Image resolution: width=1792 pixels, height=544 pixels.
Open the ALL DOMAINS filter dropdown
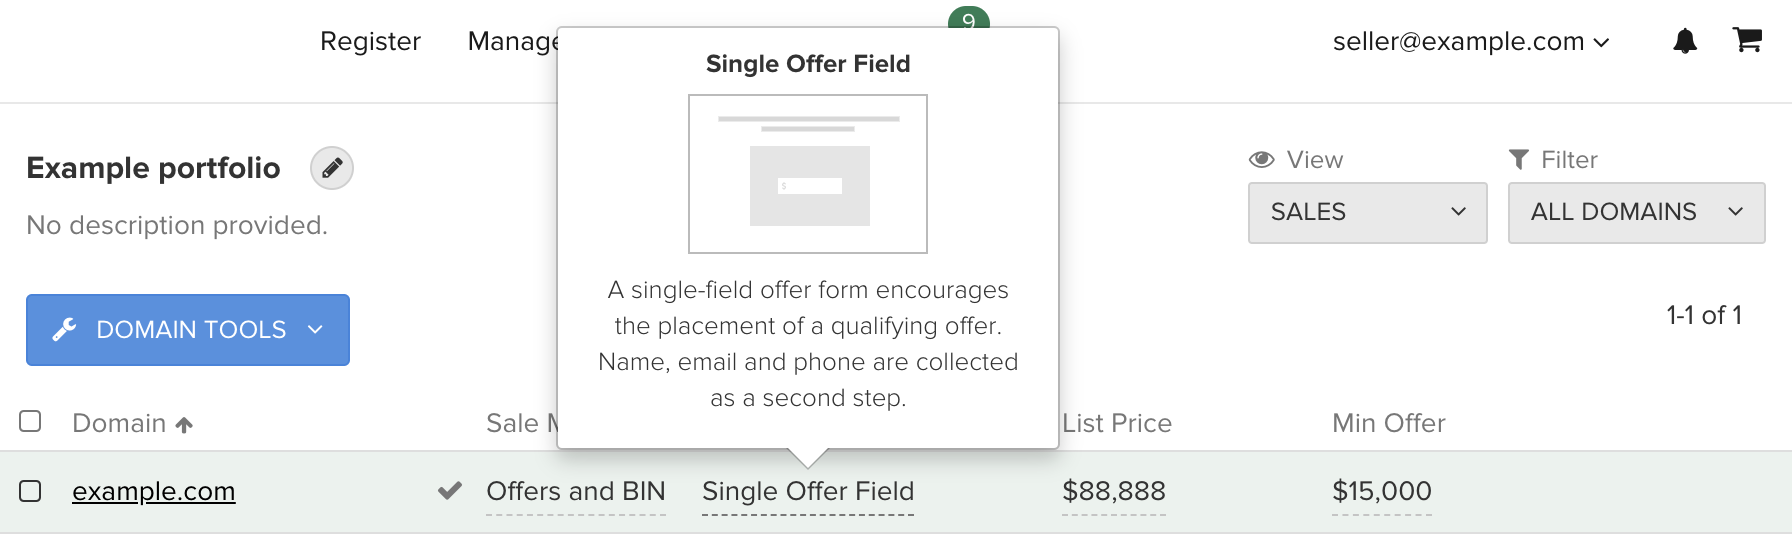click(x=1636, y=212)
